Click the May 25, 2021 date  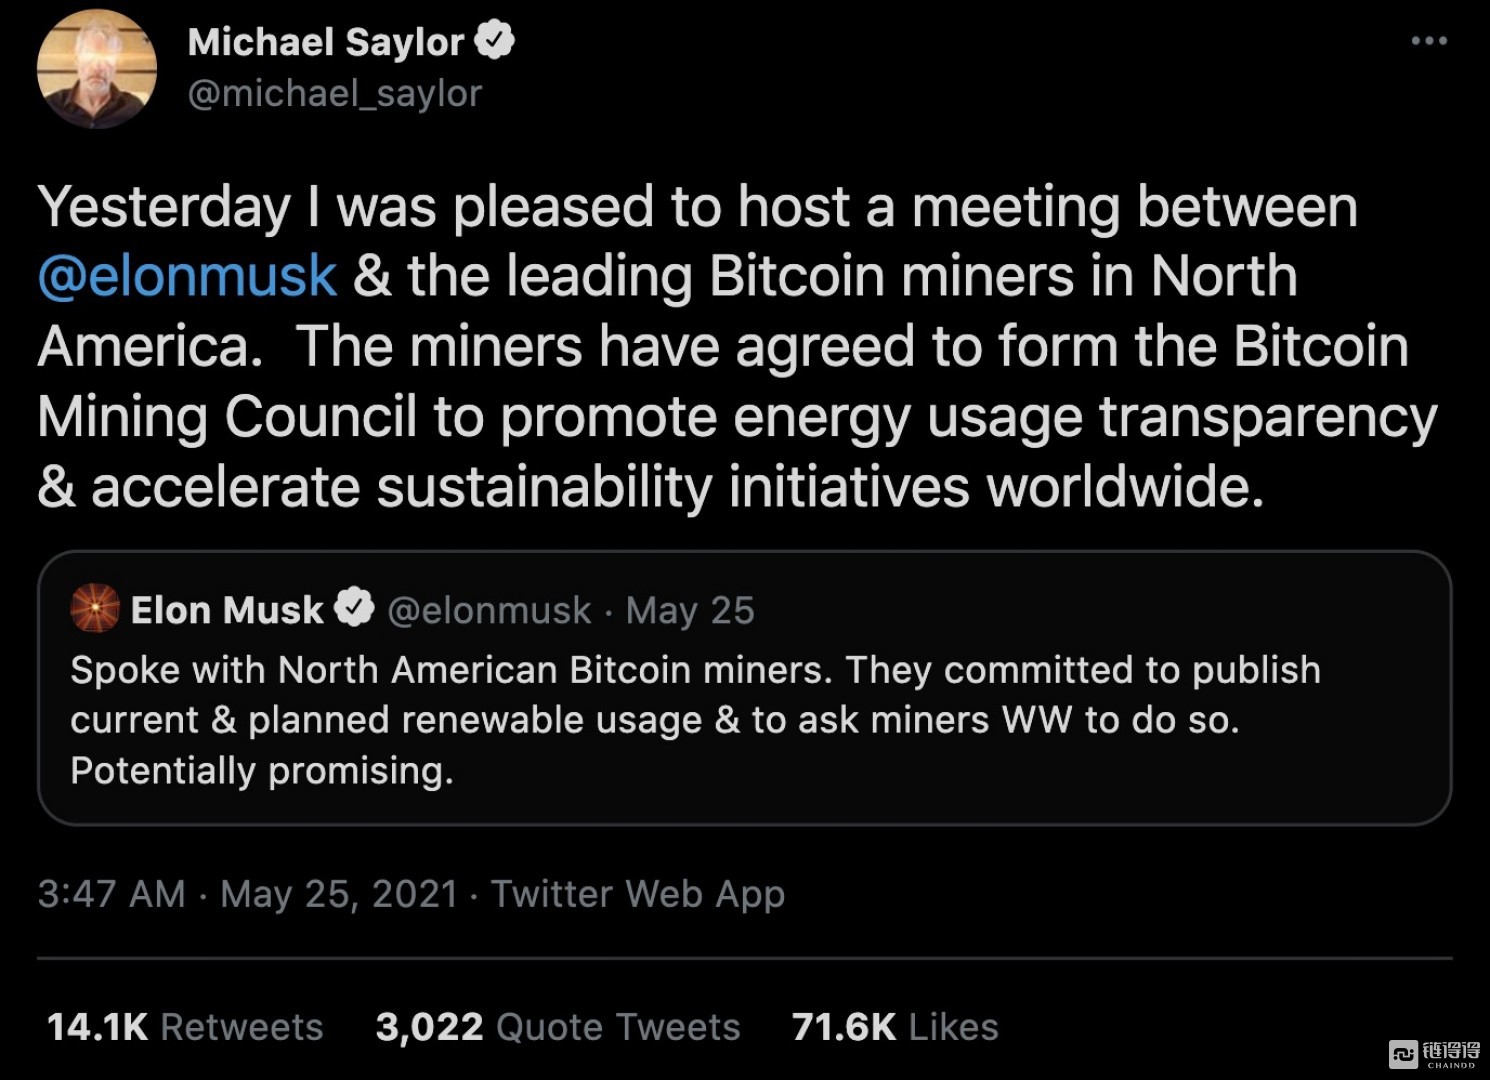tap(339, 893)
